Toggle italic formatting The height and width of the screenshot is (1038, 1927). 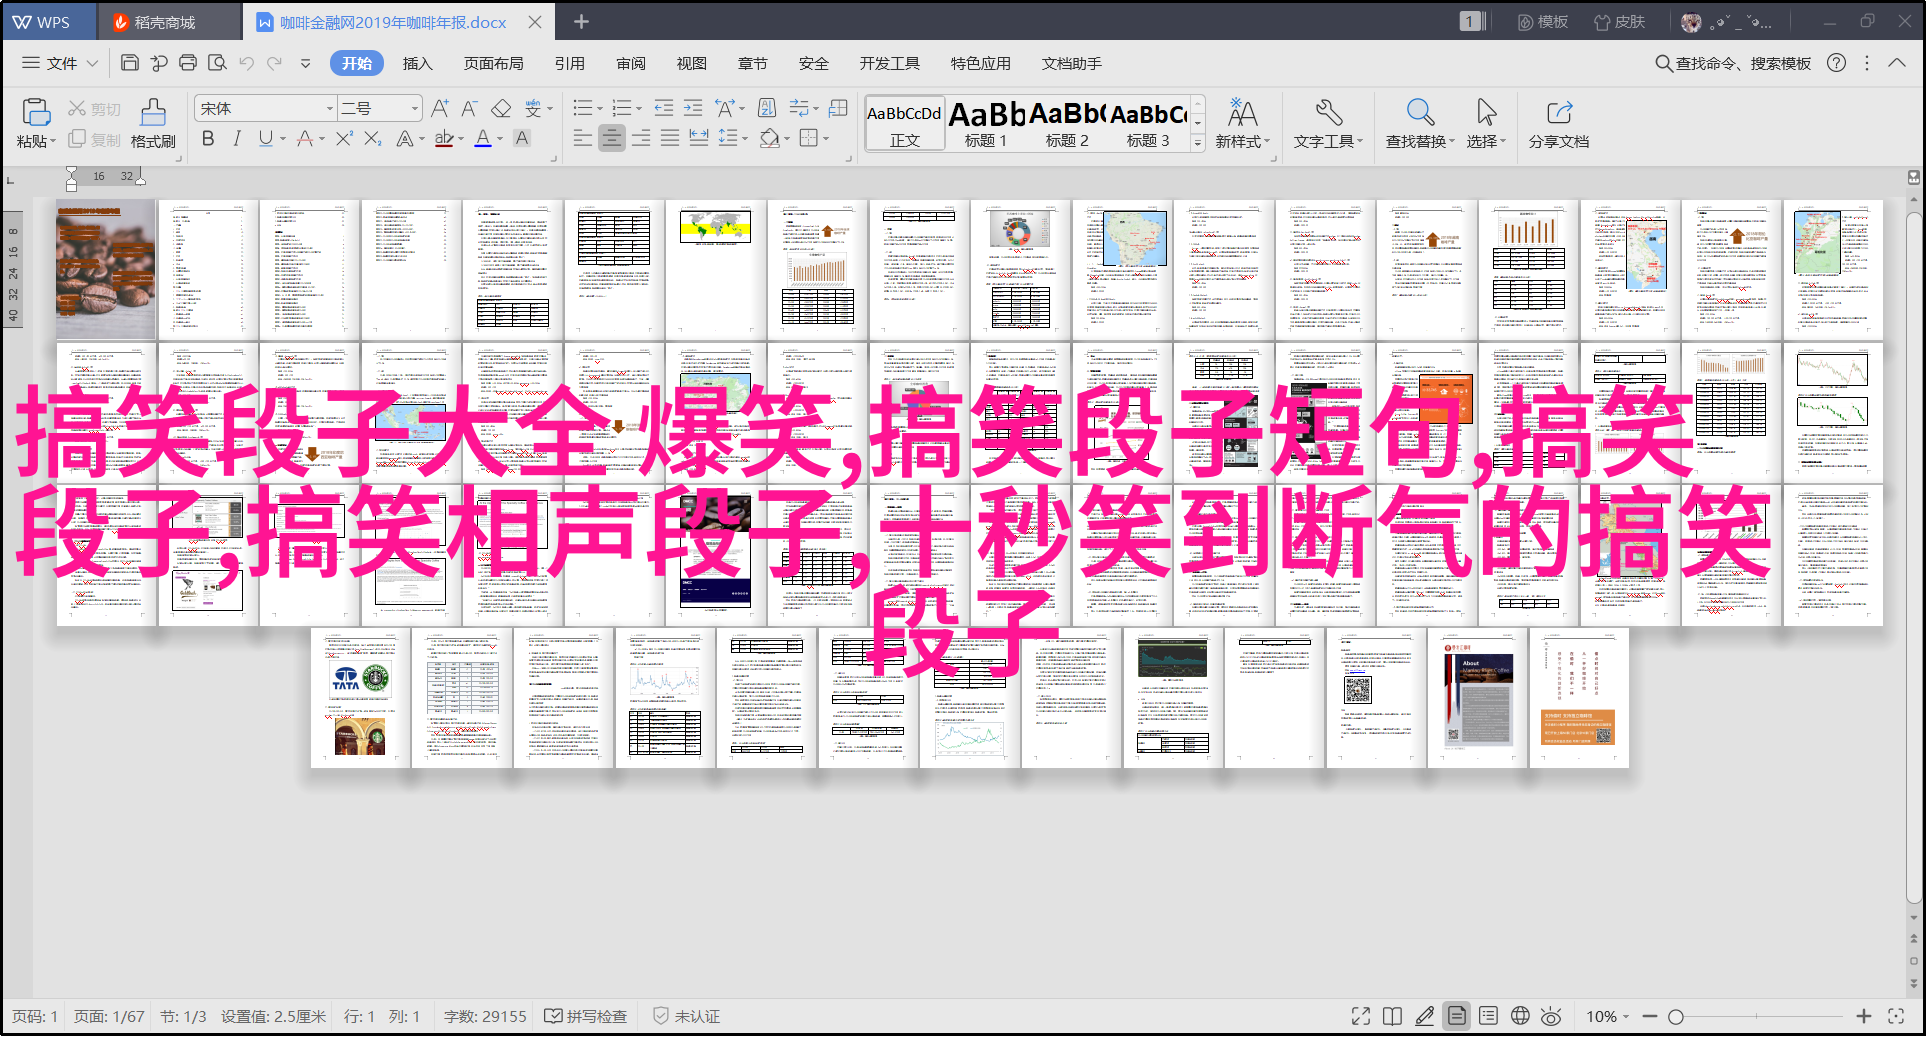click(237, 139)
